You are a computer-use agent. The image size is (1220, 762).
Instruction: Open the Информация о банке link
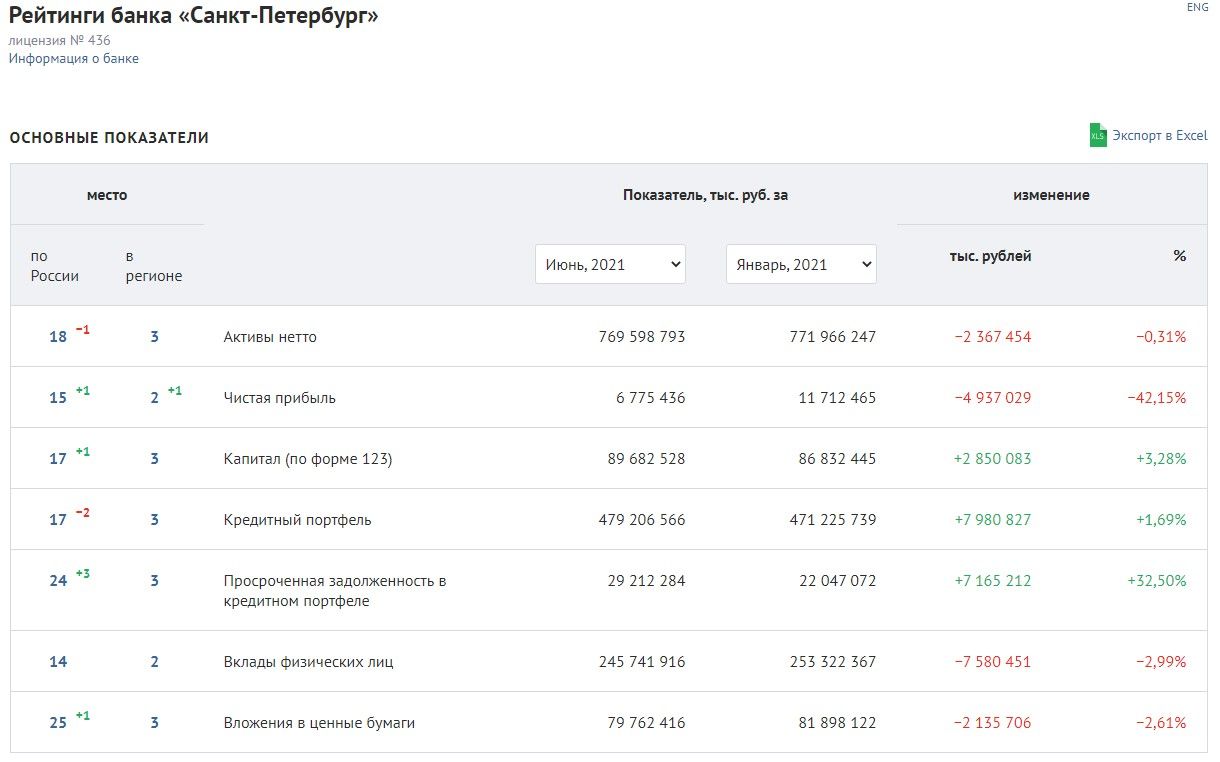click(74, 59)
